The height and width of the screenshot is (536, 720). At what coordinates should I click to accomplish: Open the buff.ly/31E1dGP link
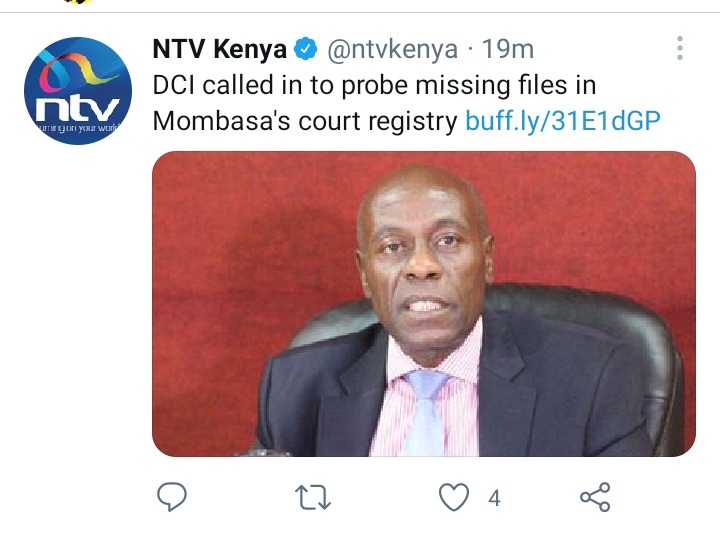click(x=562, y=121)
